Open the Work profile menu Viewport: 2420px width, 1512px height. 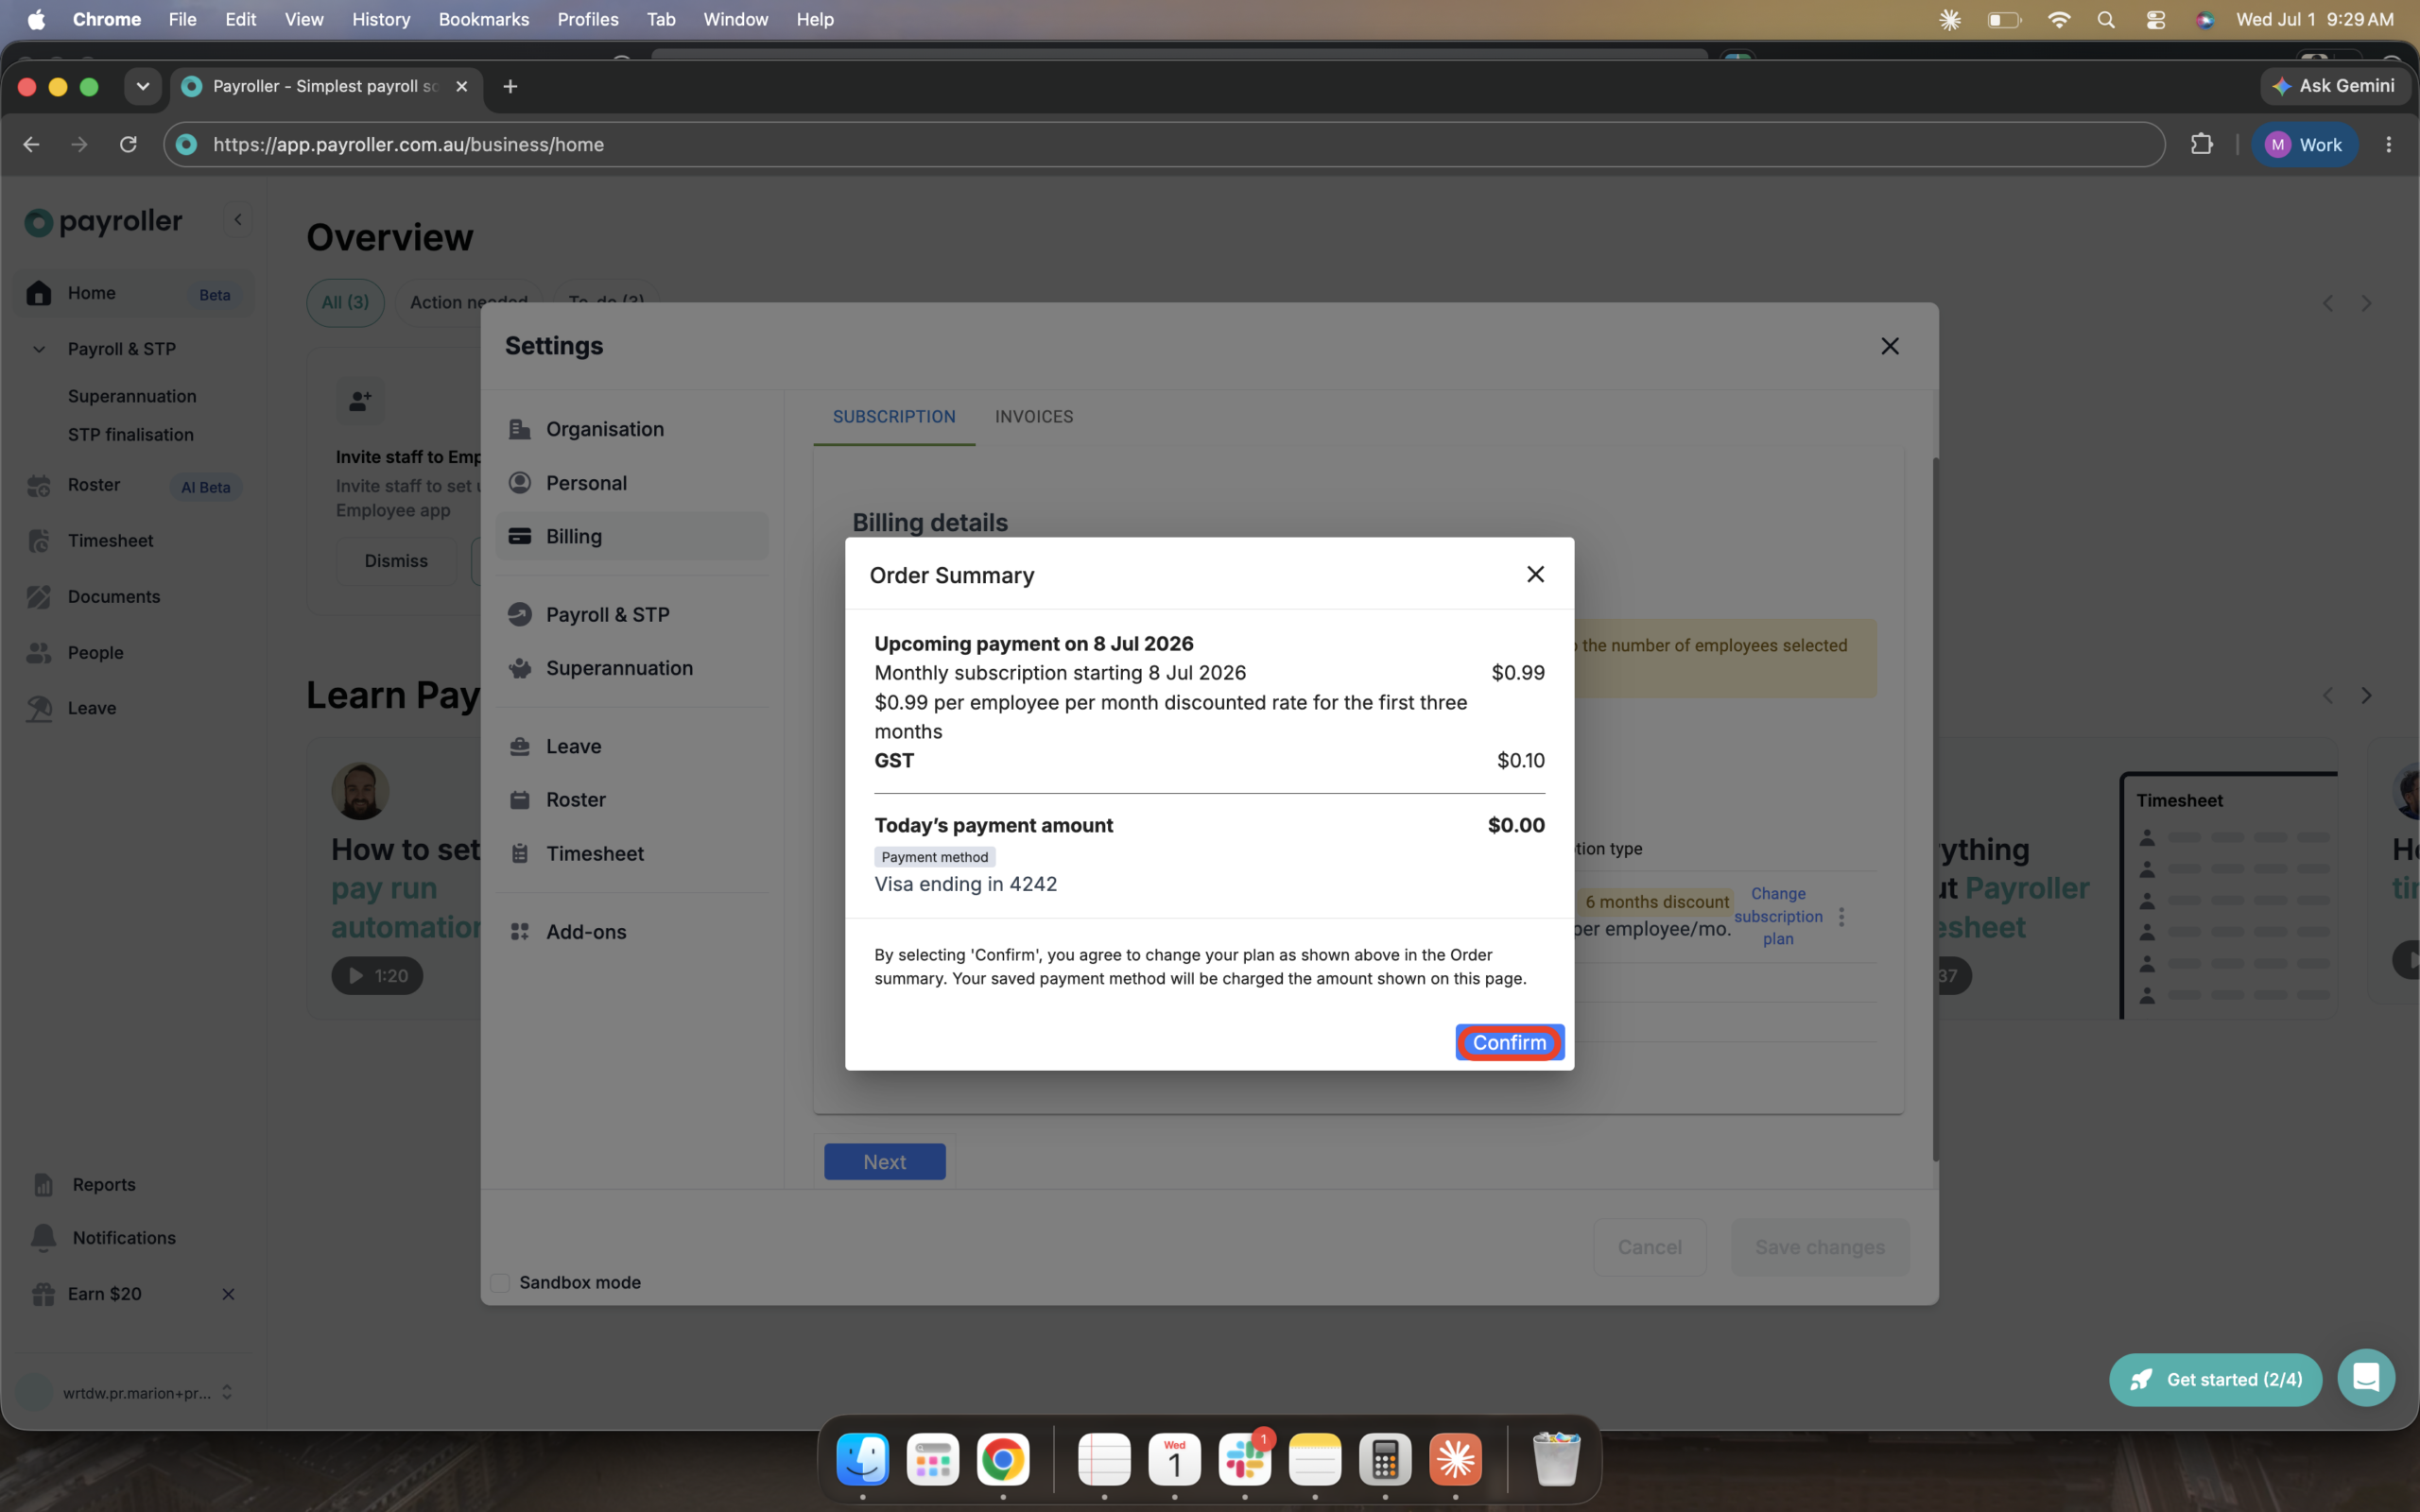pyautogui.click(x=2303, y=144)
